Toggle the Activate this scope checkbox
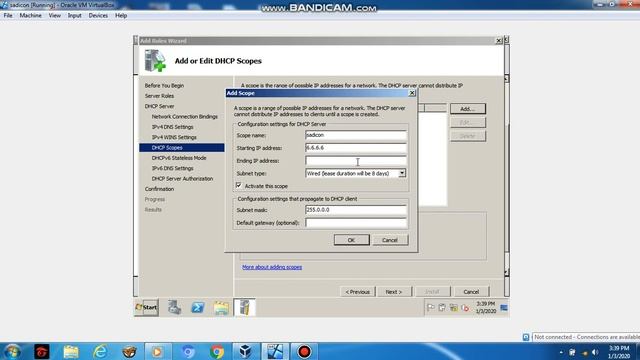 [239, 185]
